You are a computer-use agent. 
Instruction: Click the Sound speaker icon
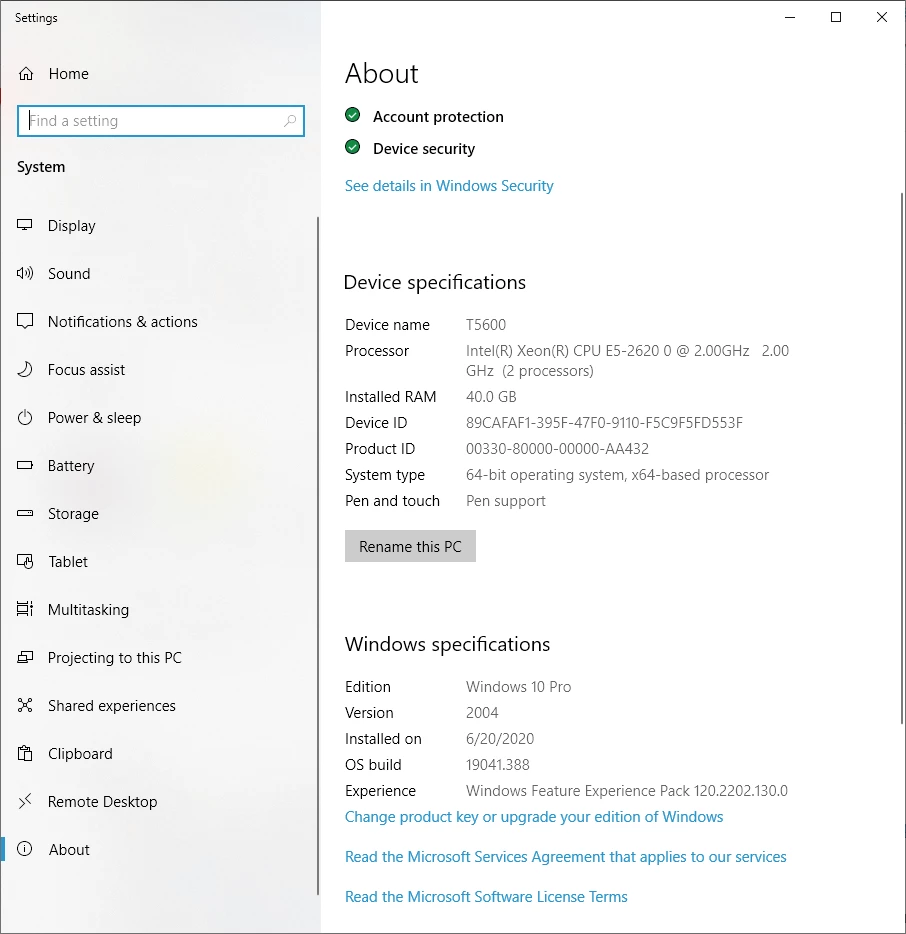coord(25,273)
